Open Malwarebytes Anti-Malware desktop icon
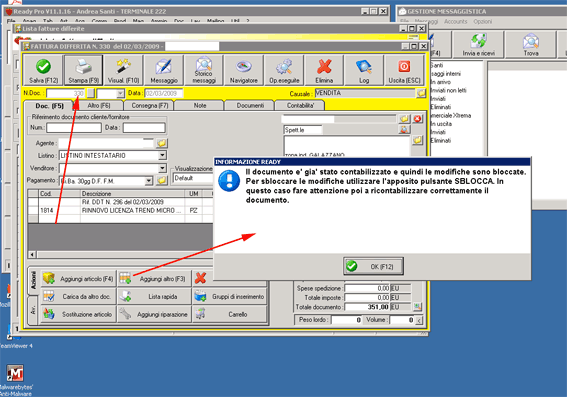 tap(16, 380)
